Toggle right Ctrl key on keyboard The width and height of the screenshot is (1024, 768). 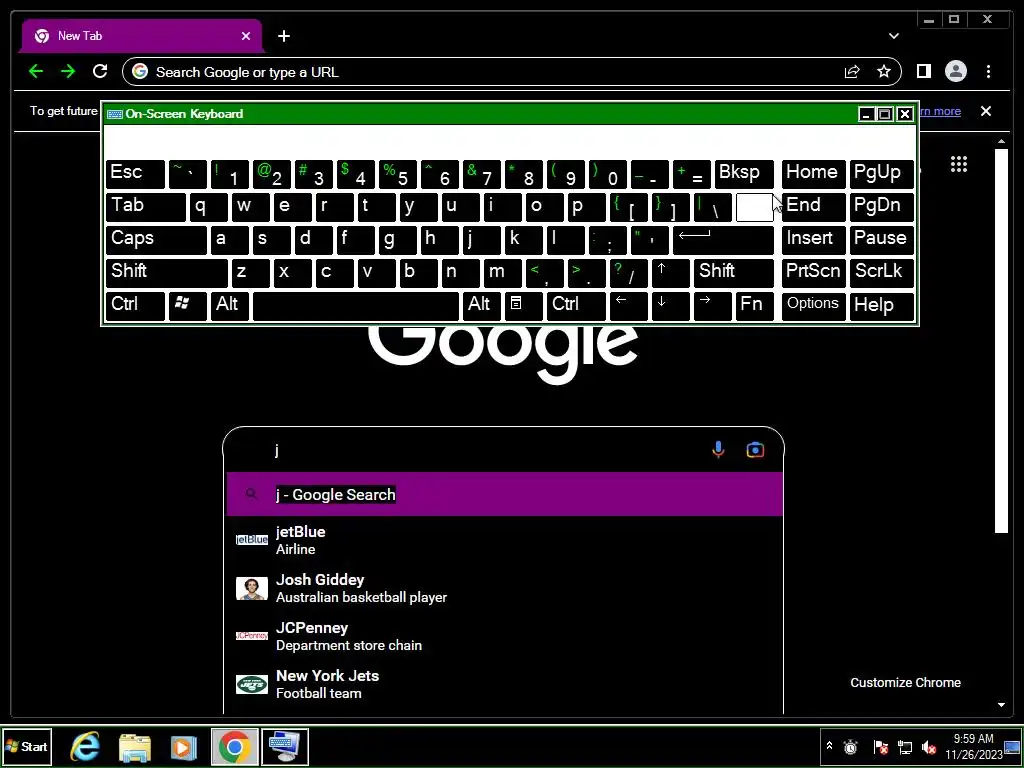click(x=575, y=305)
